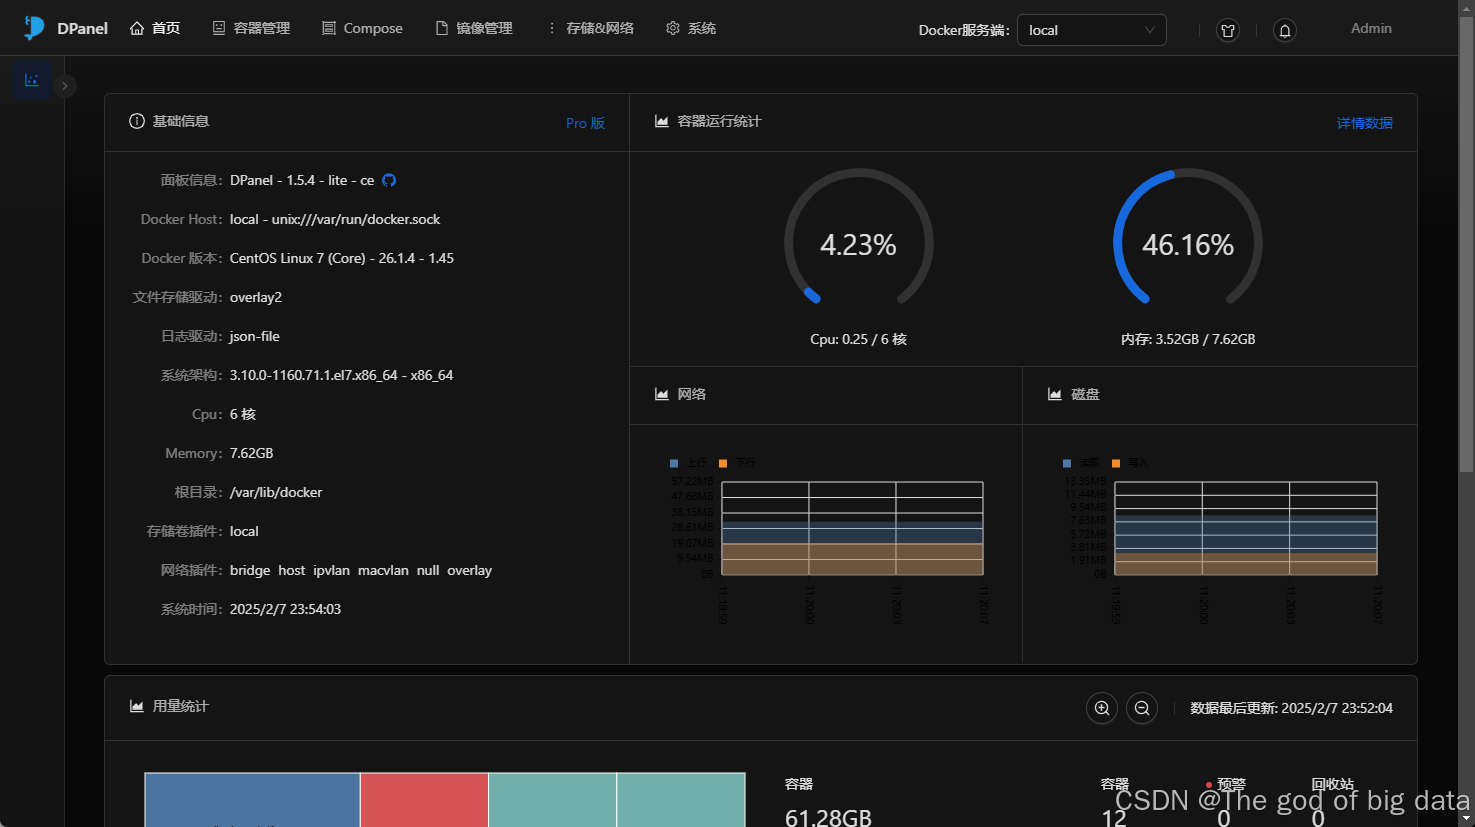Expand the sidebar with arrow button
The height and width of the screenshot is (827, 1475).
coord(64,86)
